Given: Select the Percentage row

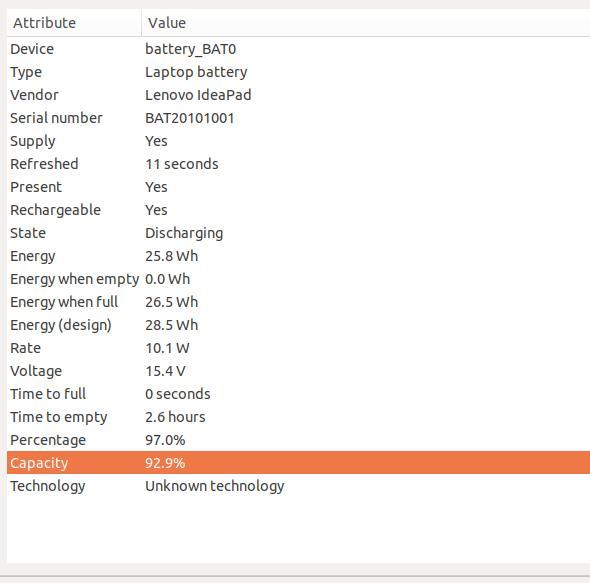Looking at the screenshot, I should (298, 440).
